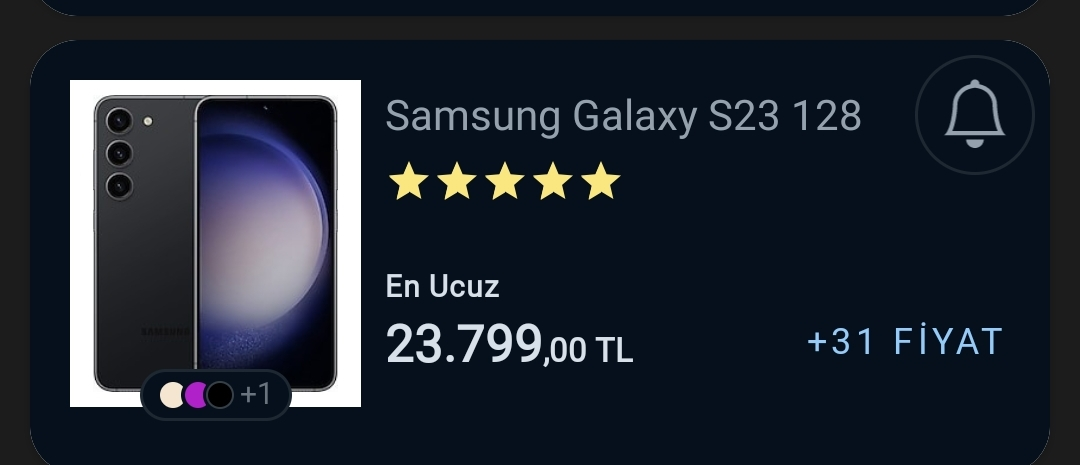Click the fifth (last) rating star
The width and height of the screenshot is (1080, 465).
pyautogui.click(x=601, y=181)
